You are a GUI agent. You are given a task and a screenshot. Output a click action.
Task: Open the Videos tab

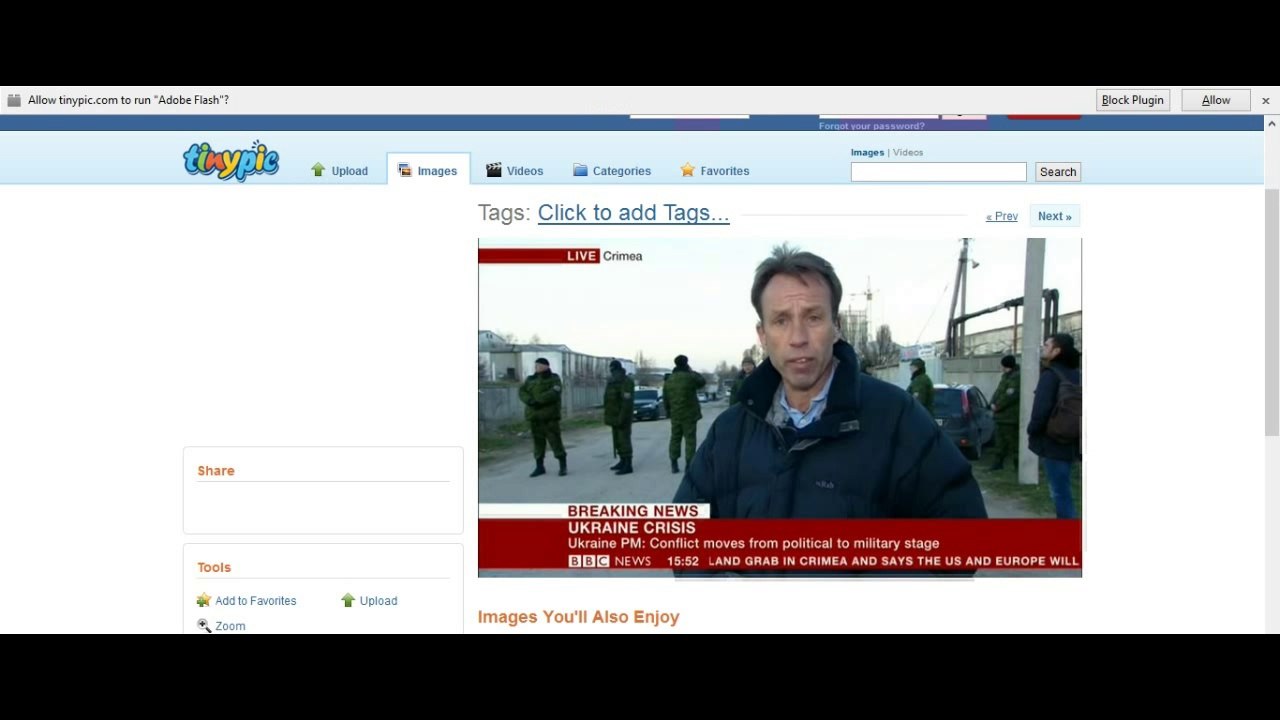click(x=514, y=171)
